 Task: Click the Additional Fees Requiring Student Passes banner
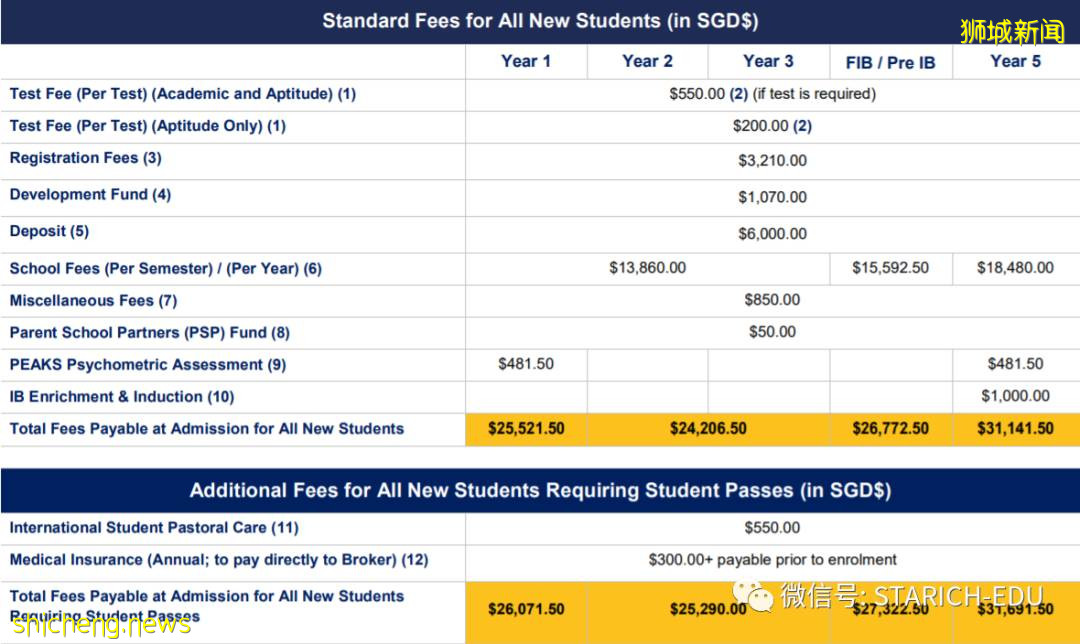[x=540, y=490]
